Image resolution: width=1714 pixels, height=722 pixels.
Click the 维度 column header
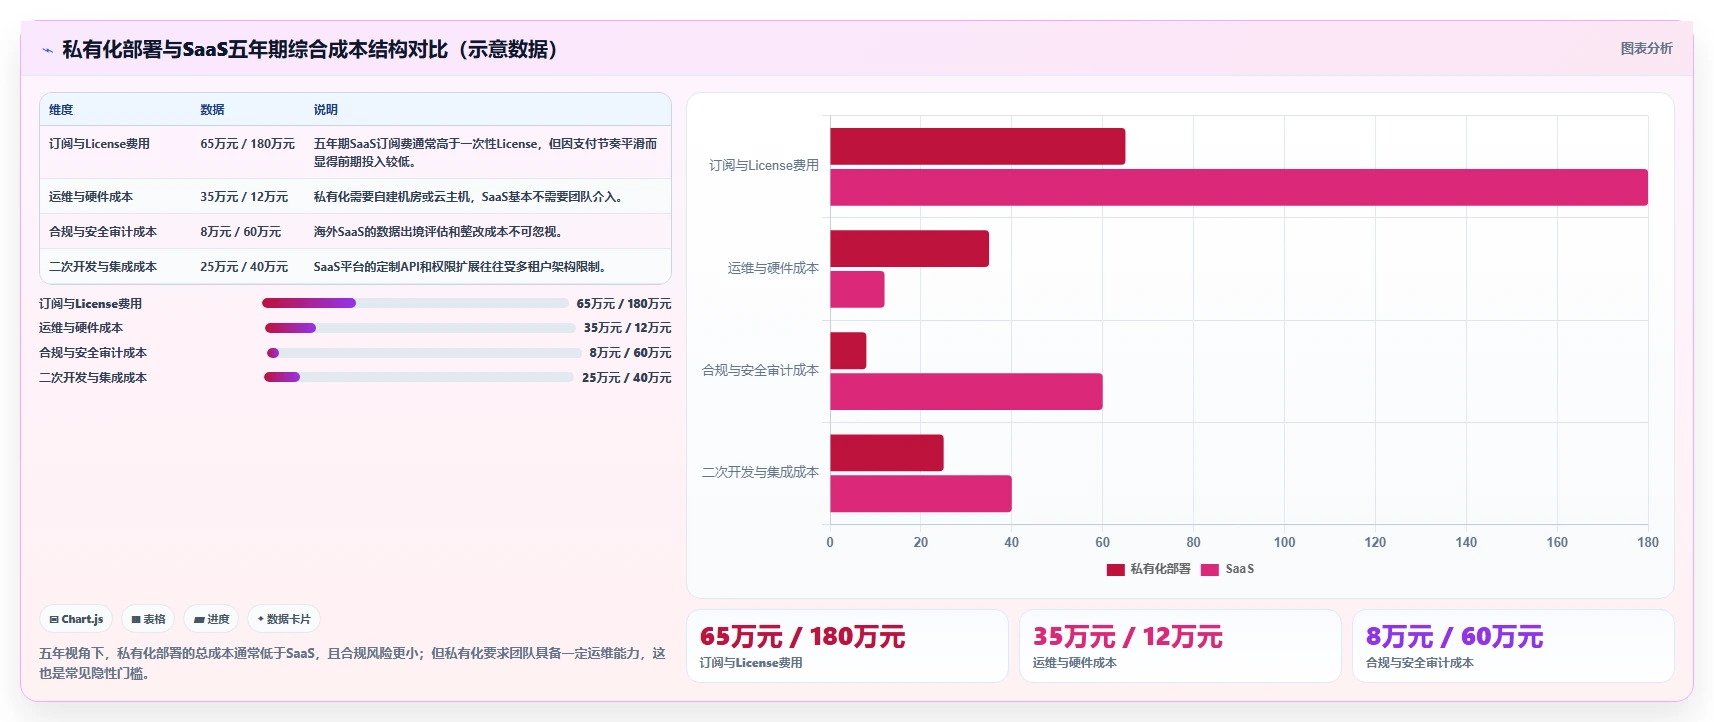(x=61, y=110)
